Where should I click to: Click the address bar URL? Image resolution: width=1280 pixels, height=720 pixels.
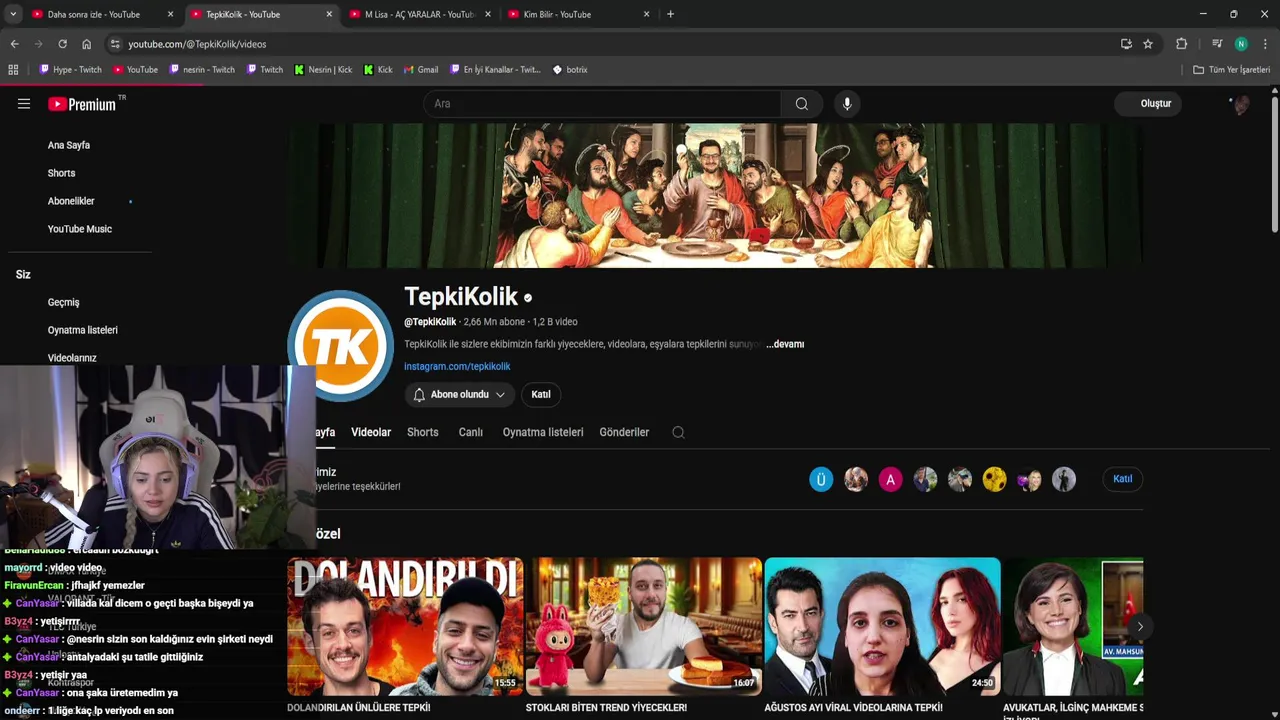click(197, 44)
